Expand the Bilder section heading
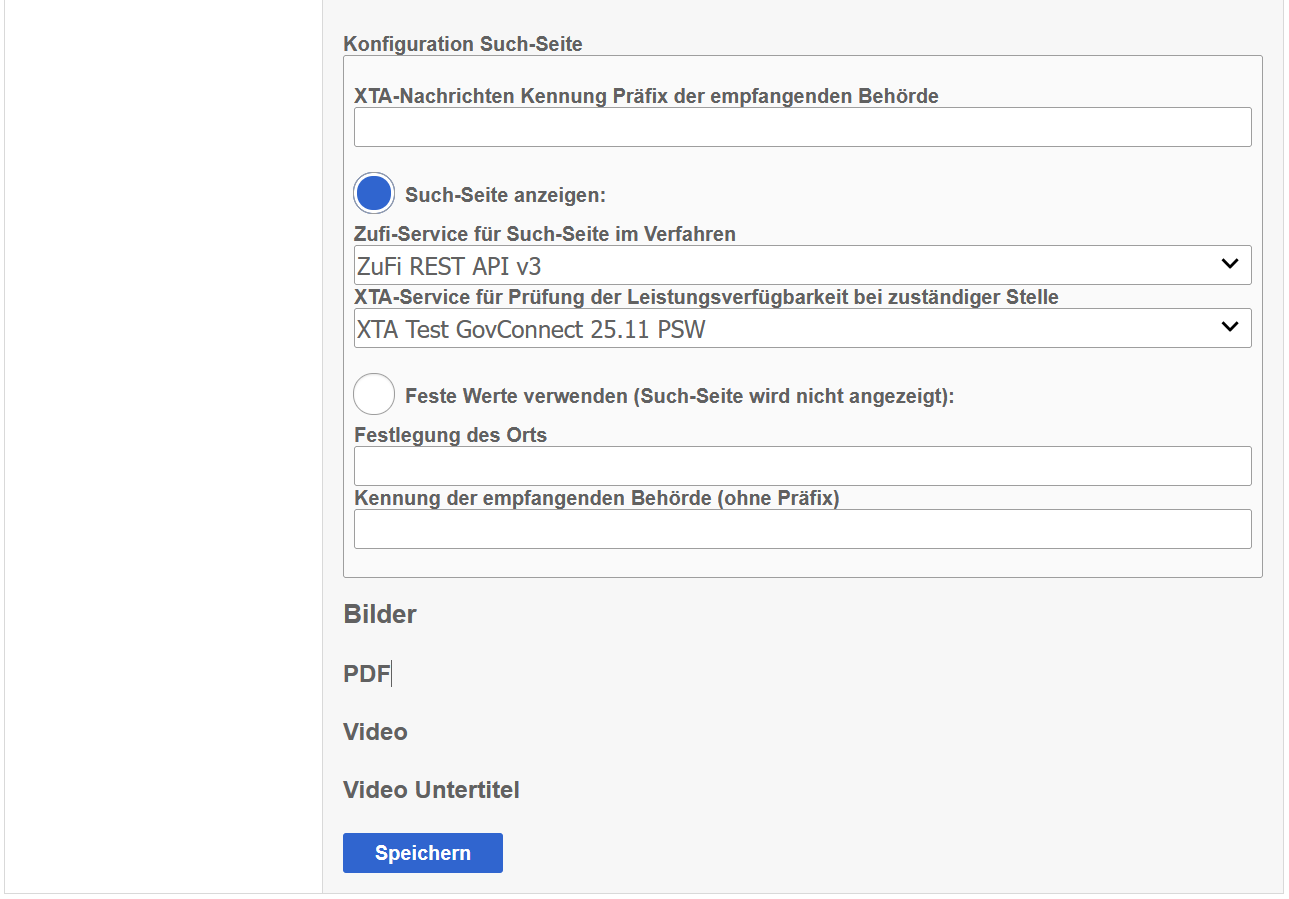1289x899 pixels. [x=380, y=614]
